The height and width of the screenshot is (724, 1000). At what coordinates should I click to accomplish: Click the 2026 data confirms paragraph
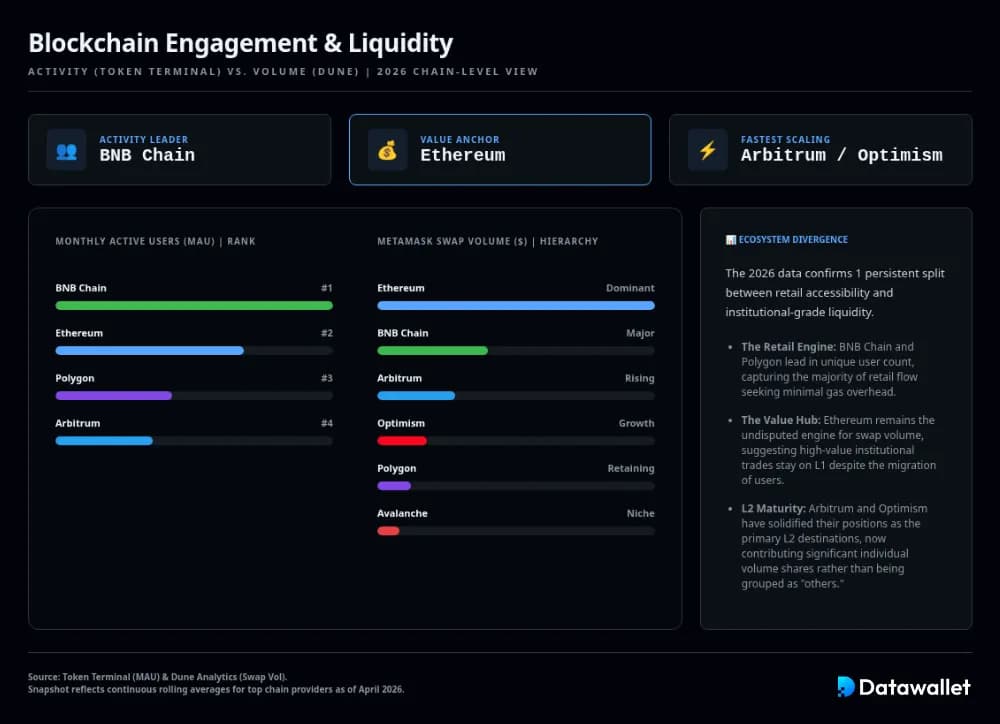click(x=835, y=293)
